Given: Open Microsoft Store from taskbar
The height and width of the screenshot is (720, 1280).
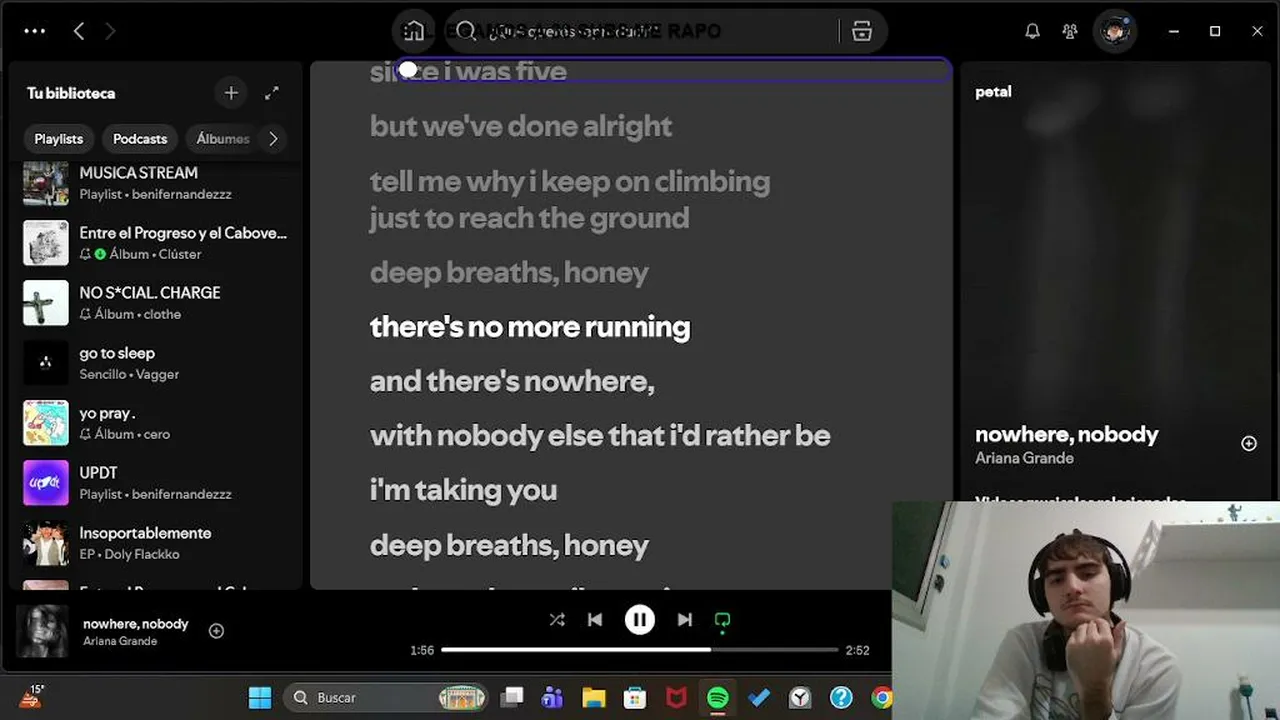Looking at the screenshot, I should point(635,698).
